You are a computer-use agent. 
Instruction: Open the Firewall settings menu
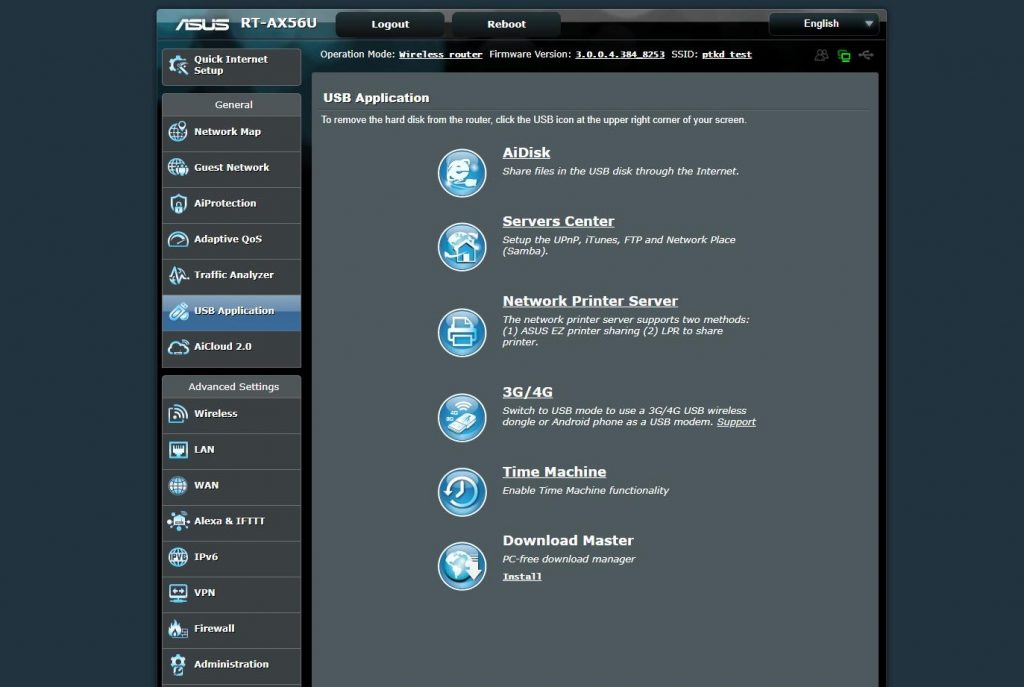click(x=232, y=629)
